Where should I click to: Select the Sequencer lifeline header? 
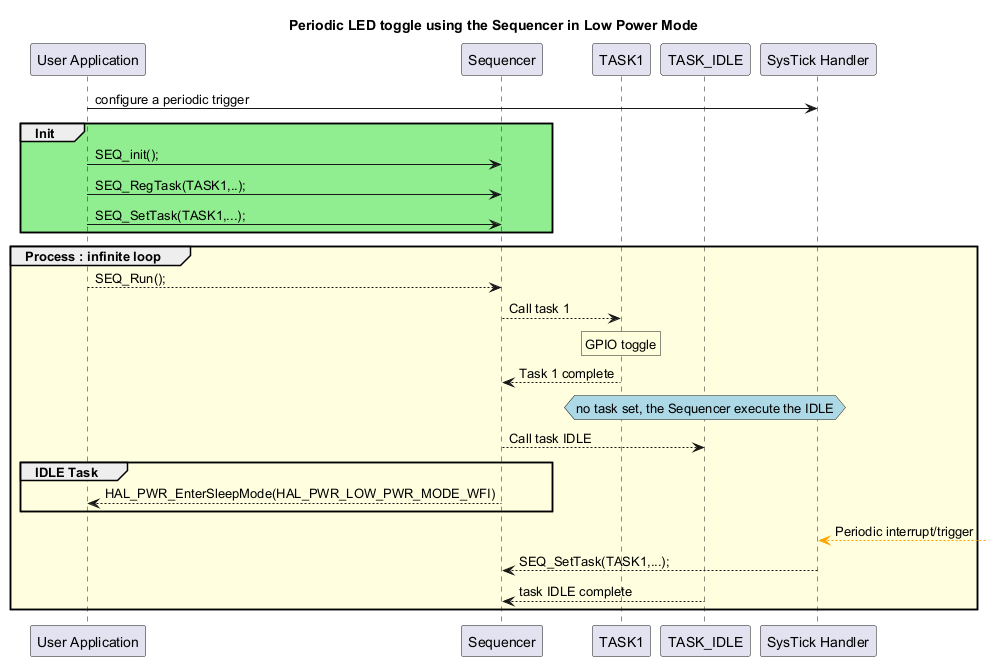tap(501, 59)
